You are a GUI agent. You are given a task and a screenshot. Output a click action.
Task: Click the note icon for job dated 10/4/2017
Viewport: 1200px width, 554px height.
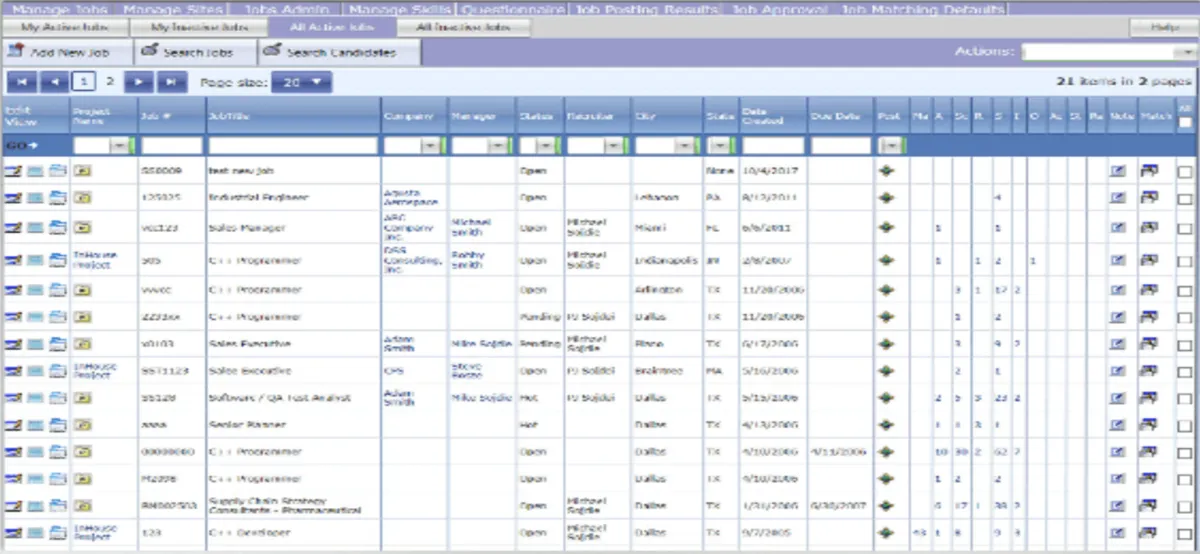(x=1118, y=172)
